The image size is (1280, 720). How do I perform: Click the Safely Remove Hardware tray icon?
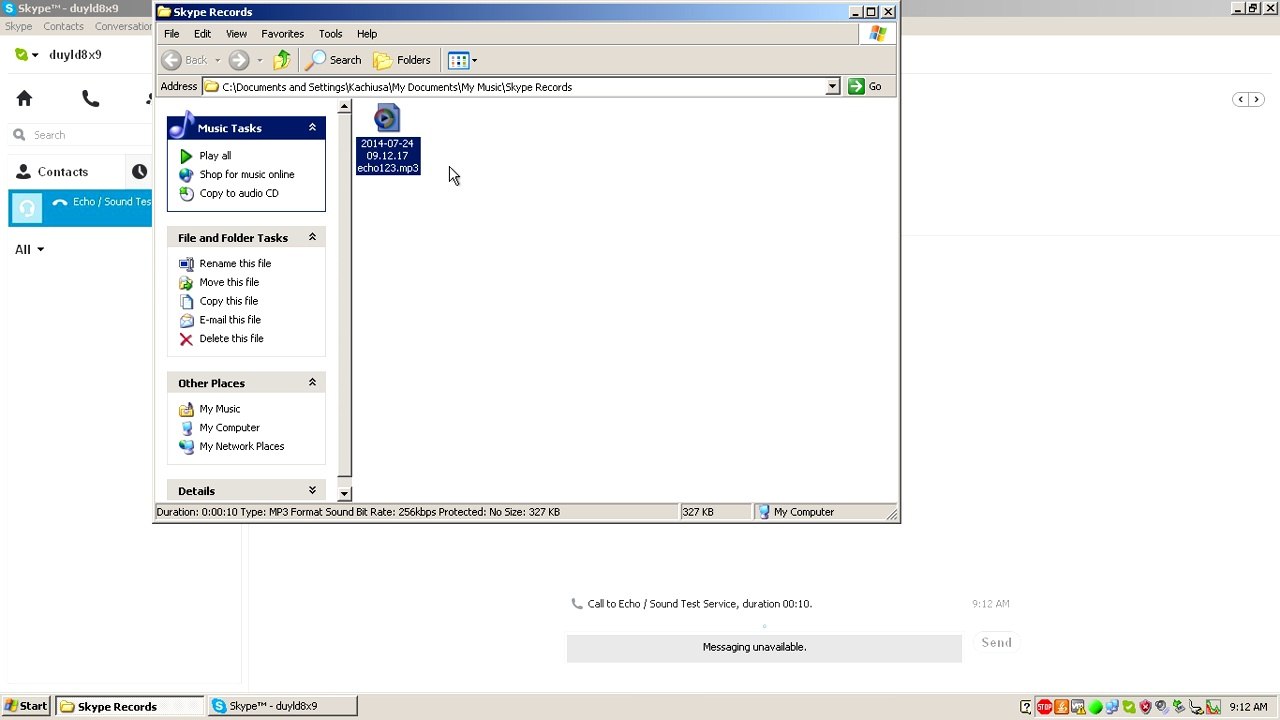[1179, 707]
